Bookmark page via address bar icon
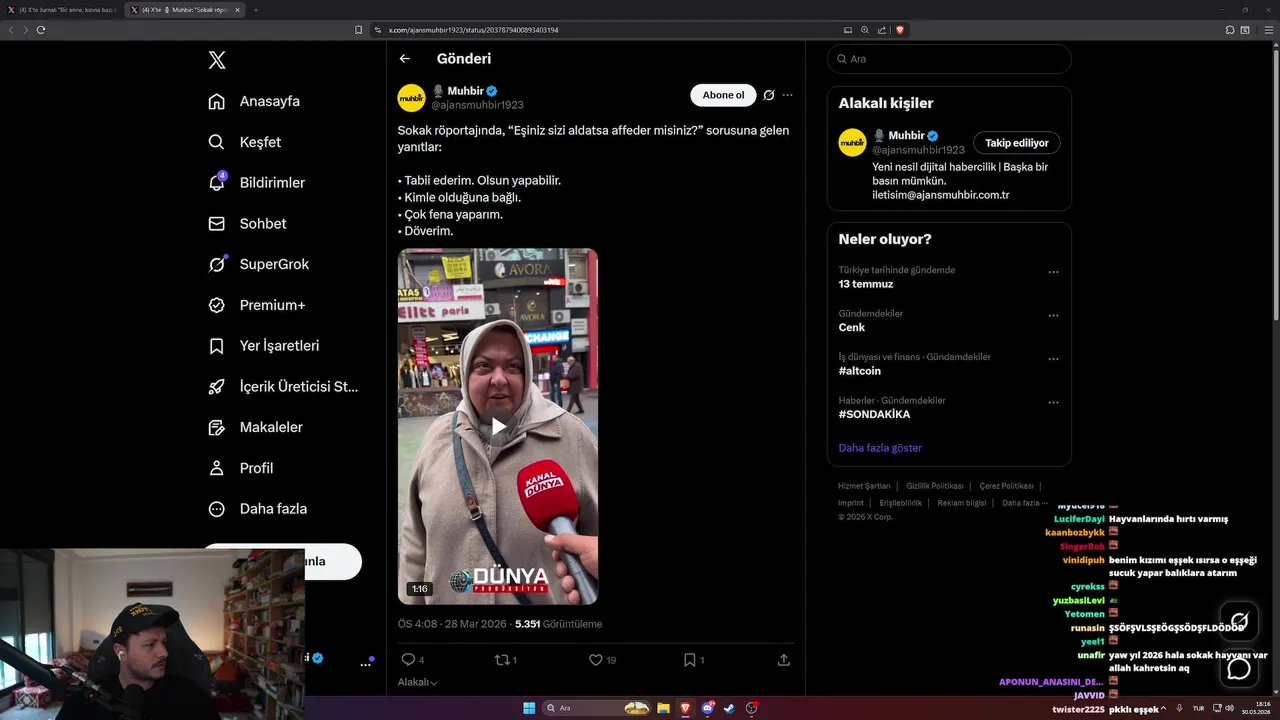Screen dimensions: 1280x720 [x=359, y=30]
